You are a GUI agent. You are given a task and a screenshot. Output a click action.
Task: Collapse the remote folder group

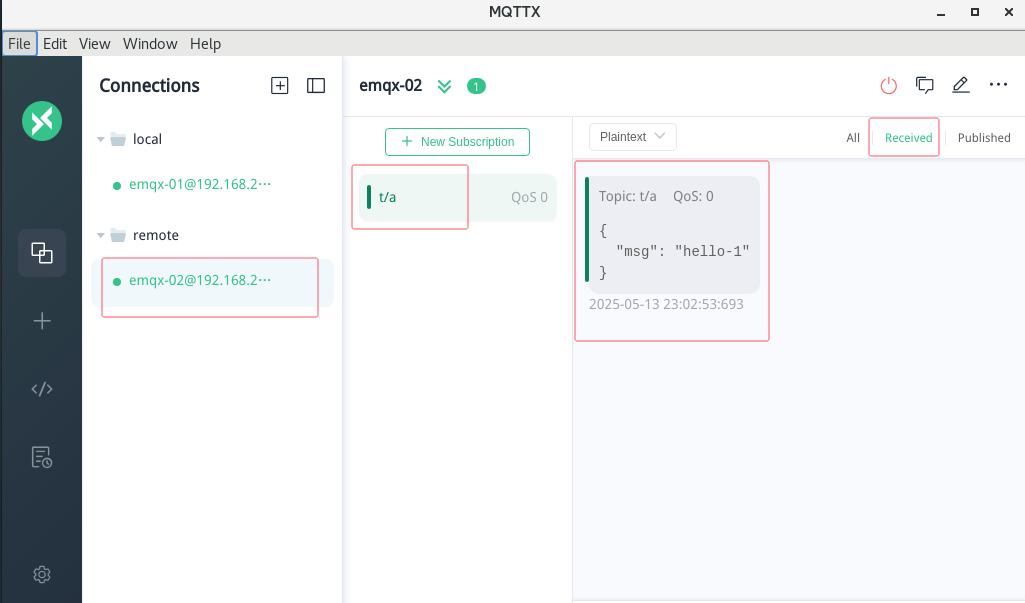point(101,235)
